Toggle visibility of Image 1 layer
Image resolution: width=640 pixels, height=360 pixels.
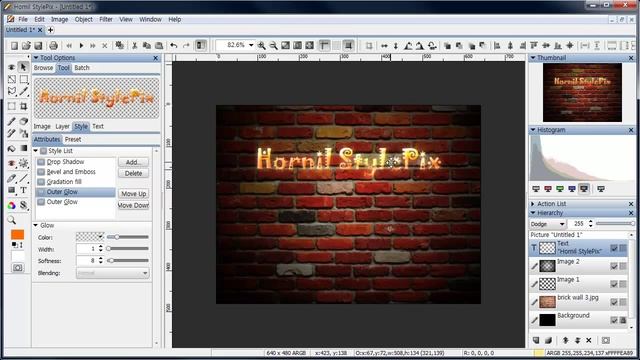(x=614, y=284)
